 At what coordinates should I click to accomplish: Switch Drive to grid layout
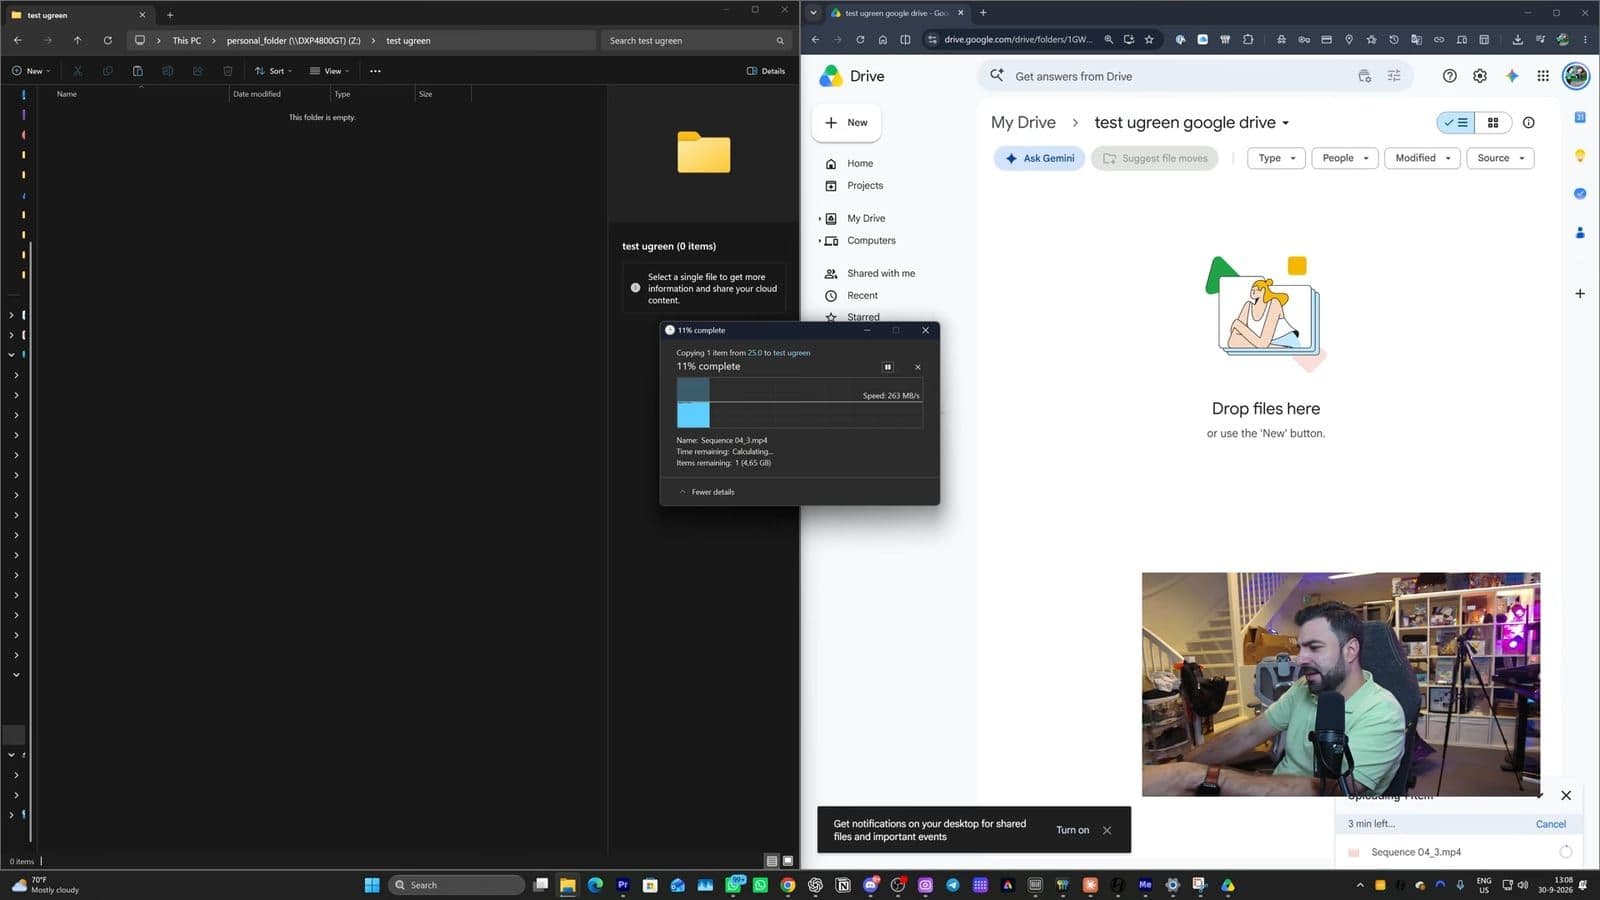[x=1493, y=122]
